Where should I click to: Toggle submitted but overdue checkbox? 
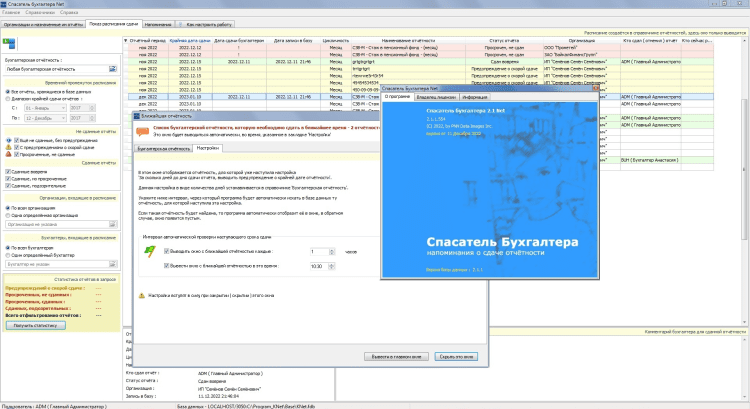[x=8, y=178]
